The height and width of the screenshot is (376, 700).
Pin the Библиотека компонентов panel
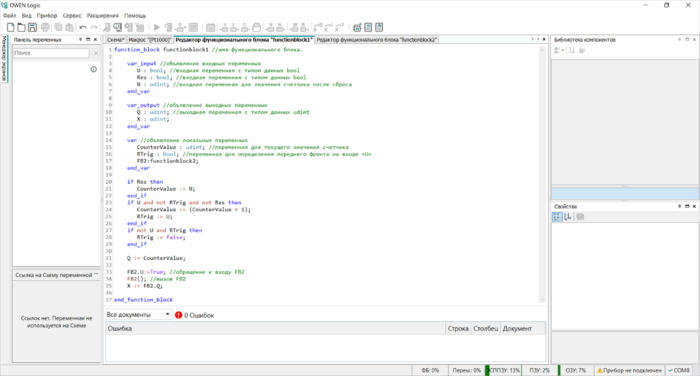click(679, 40)
